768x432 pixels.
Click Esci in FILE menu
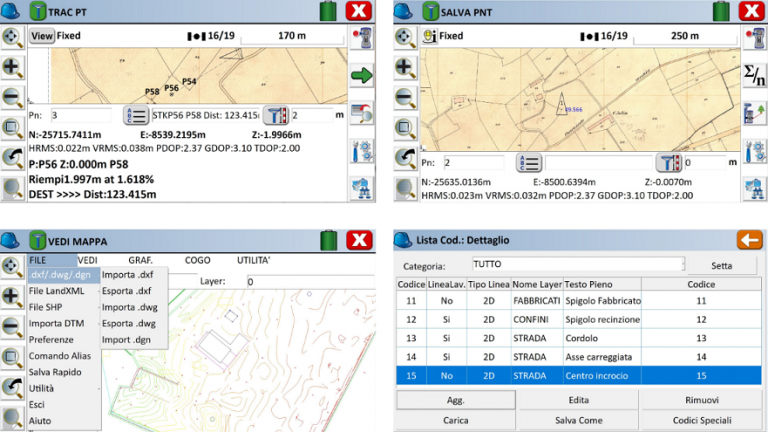pyautogui.click(x=64, y=404)
